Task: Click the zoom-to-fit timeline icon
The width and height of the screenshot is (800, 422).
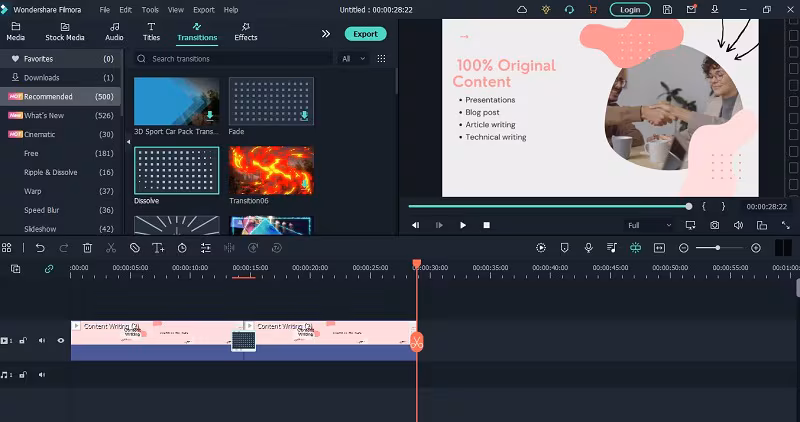Action: pos(659,248)
